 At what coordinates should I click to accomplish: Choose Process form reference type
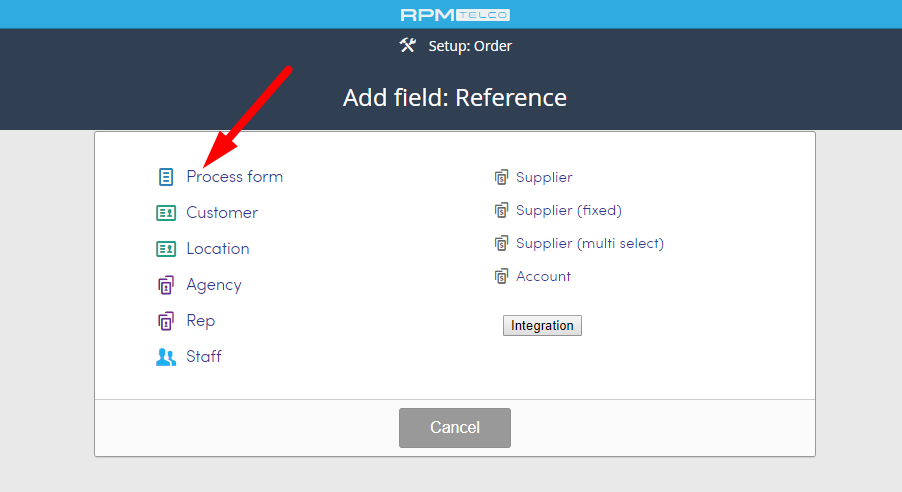pos(235,177)
